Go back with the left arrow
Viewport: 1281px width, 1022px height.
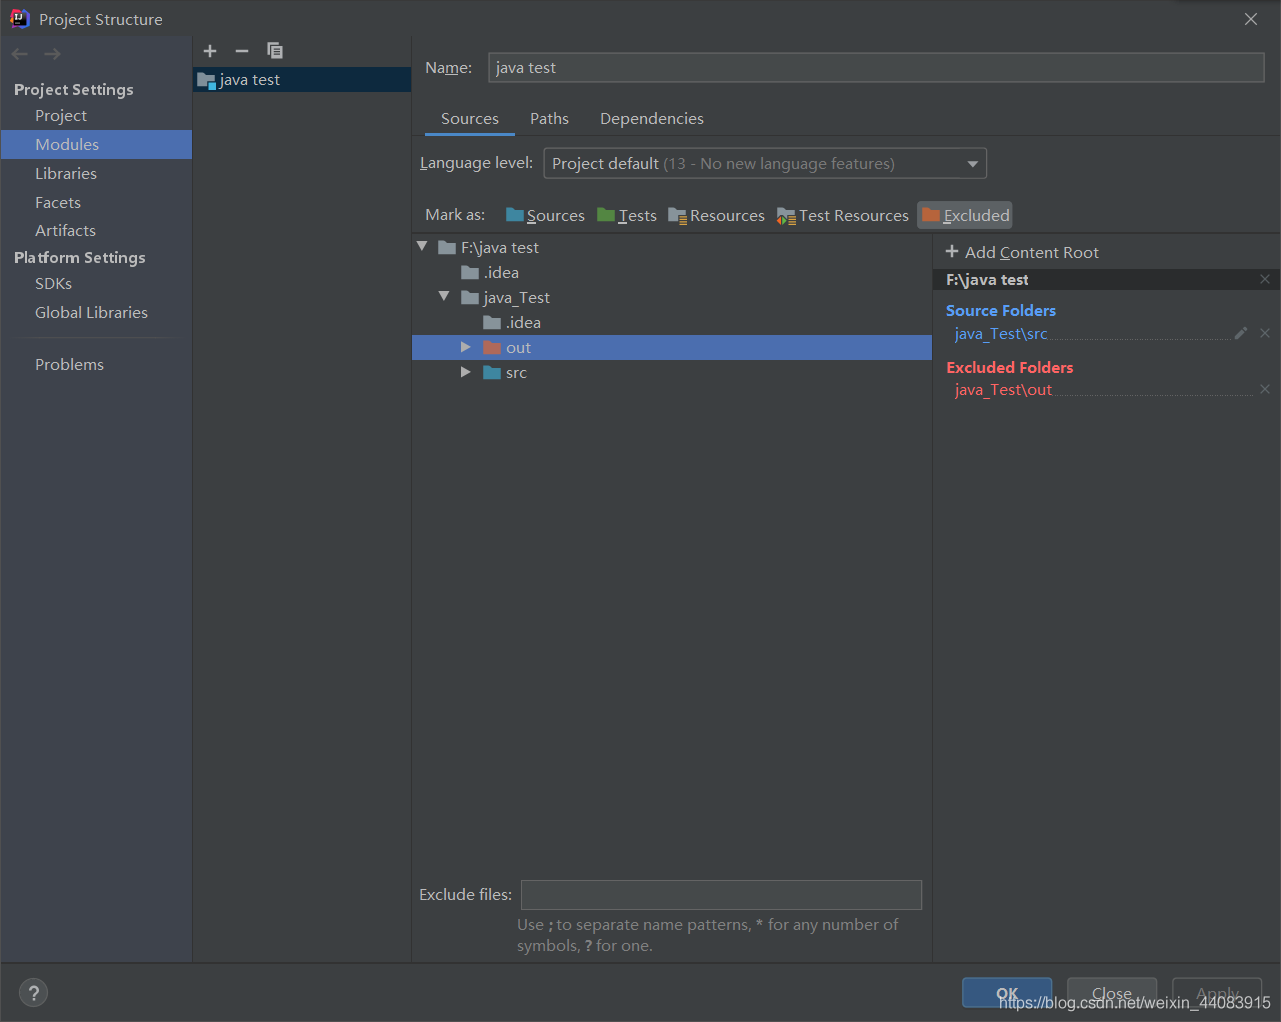point(20,54)
